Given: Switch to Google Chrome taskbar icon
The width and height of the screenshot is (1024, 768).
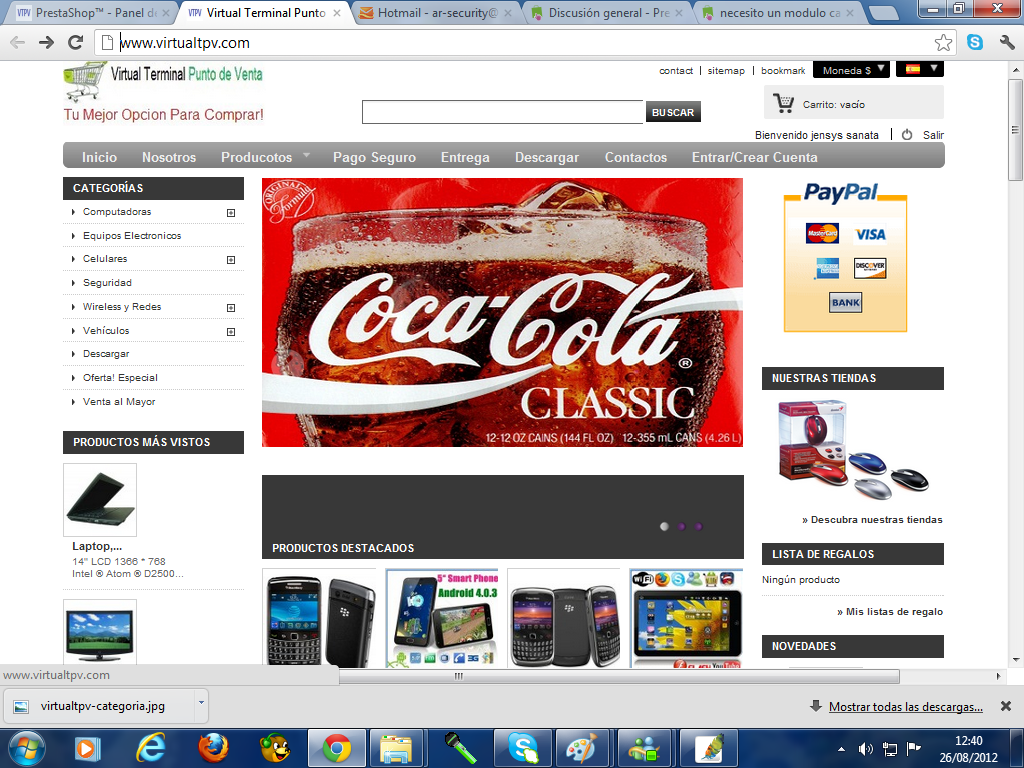Looking at the screenshot, I should coord(336,748).
